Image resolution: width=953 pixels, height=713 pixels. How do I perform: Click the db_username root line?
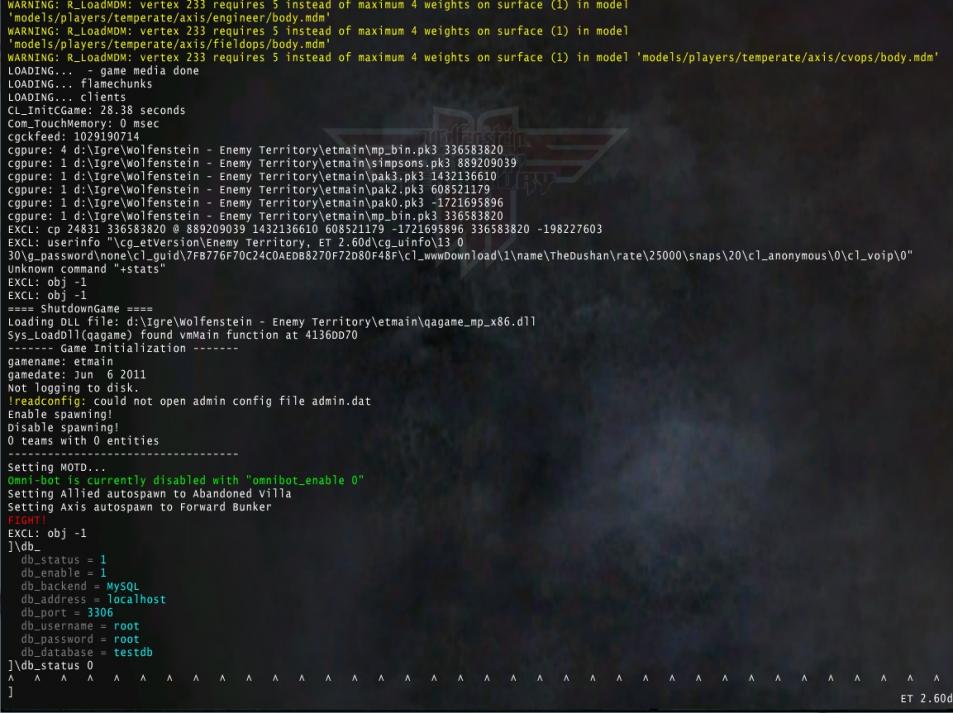[x=79, y=626]
